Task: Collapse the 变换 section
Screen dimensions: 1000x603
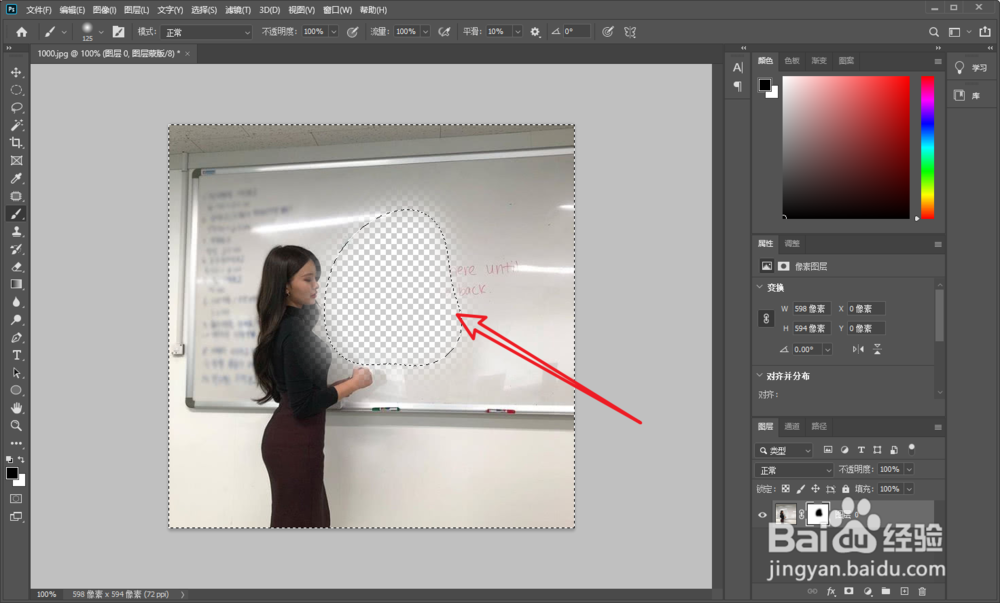Action: click(x=760, y=287)
